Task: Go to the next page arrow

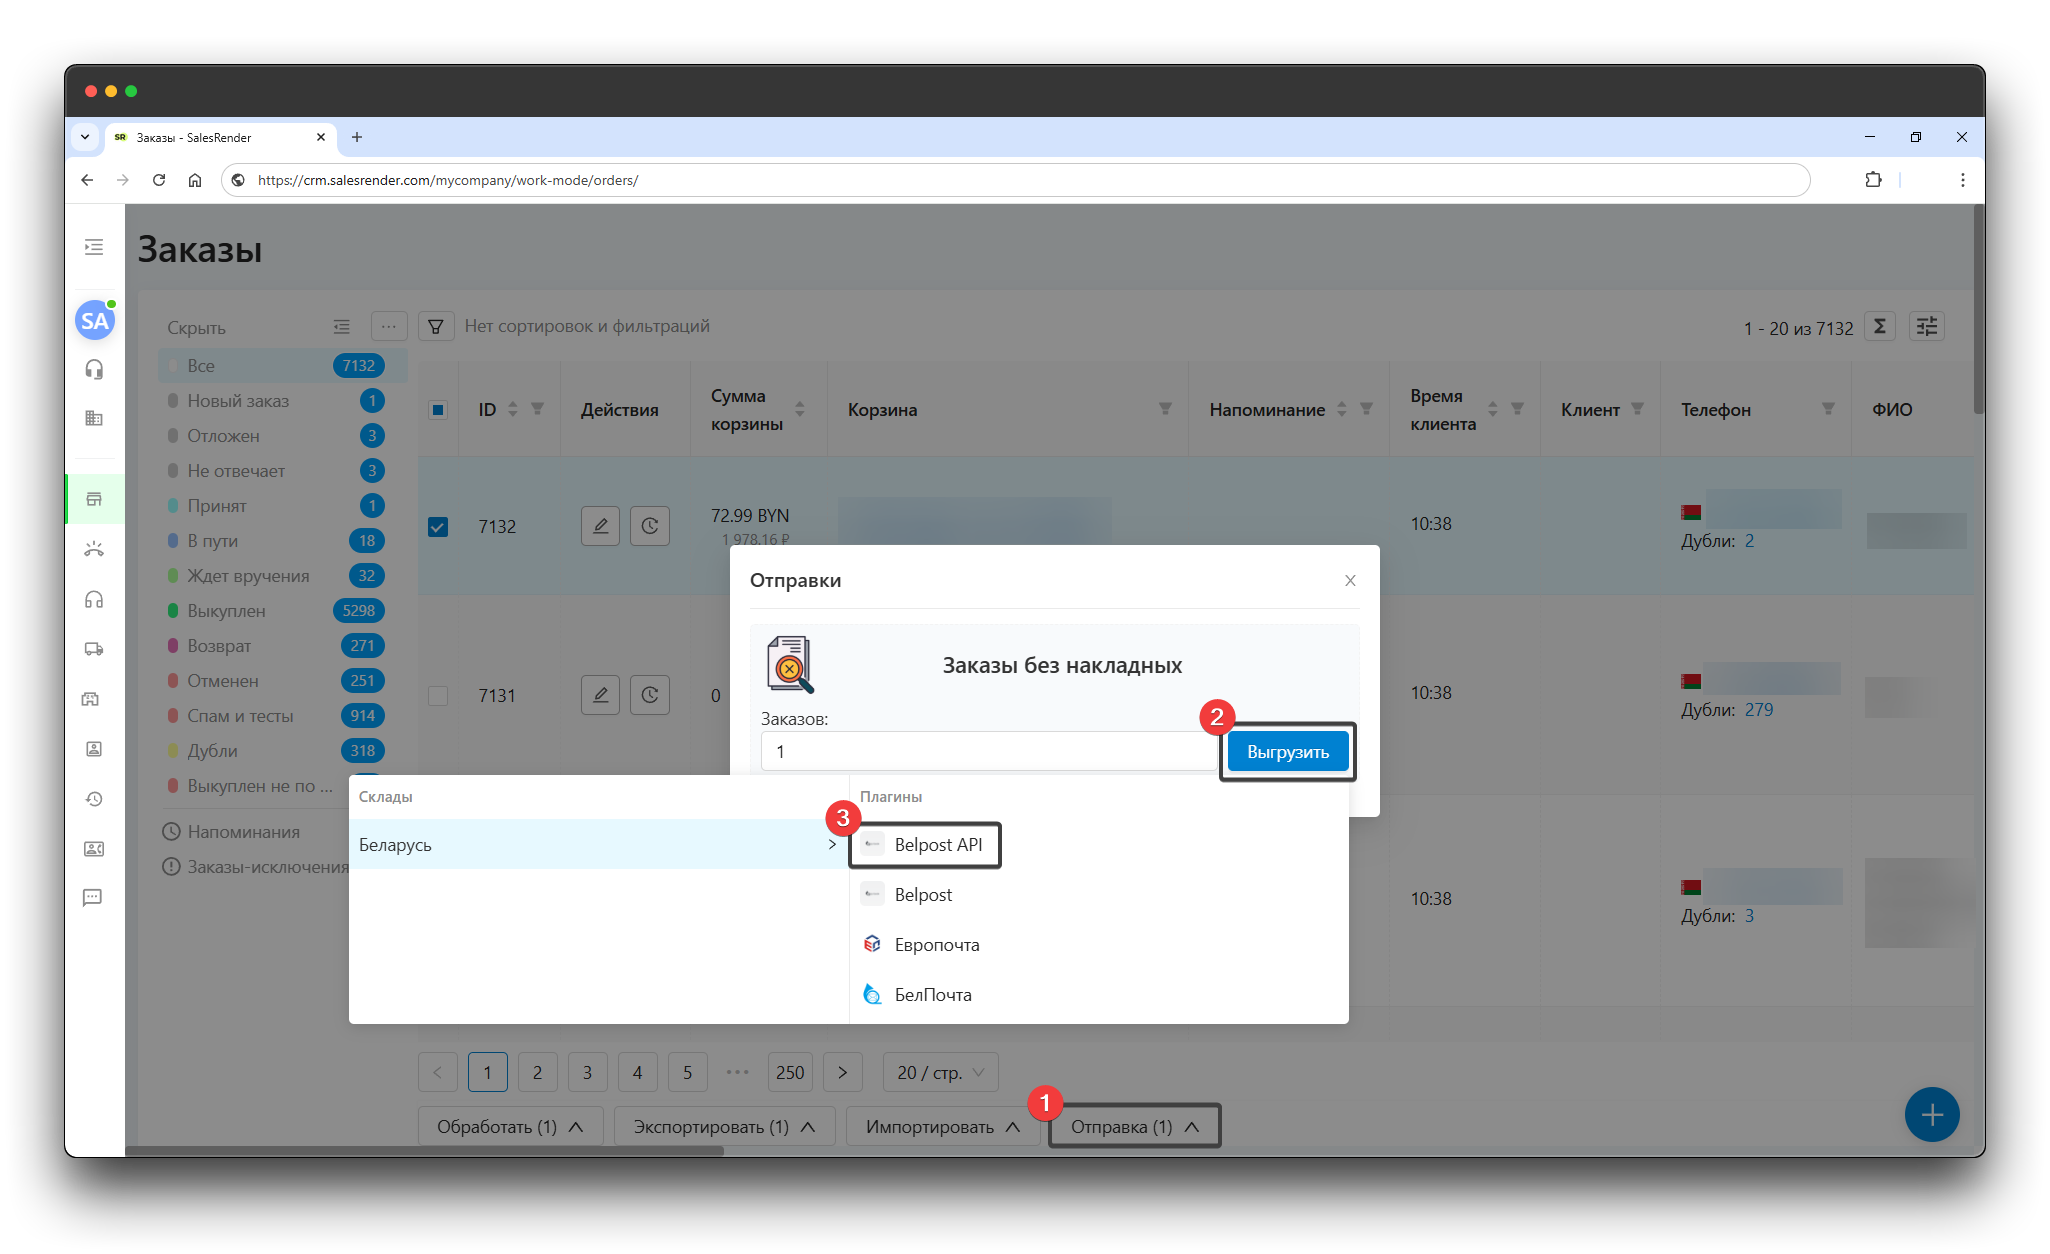Action: (843, 1072)
